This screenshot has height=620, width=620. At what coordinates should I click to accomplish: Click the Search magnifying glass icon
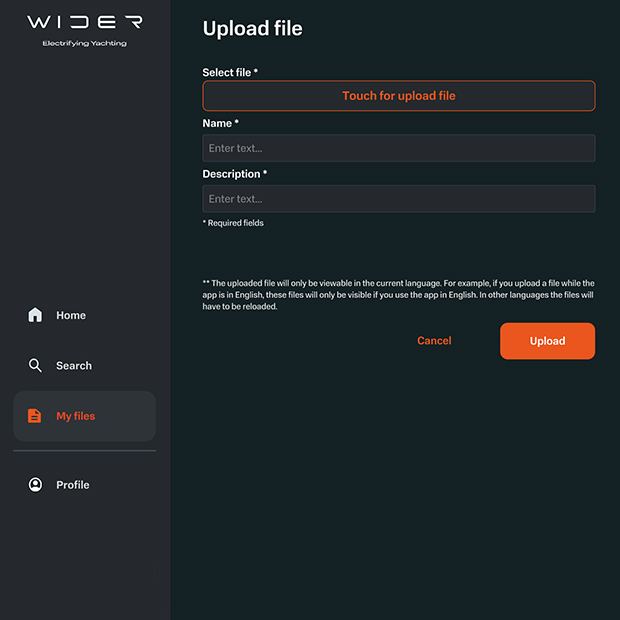click(x=35, y=366)
